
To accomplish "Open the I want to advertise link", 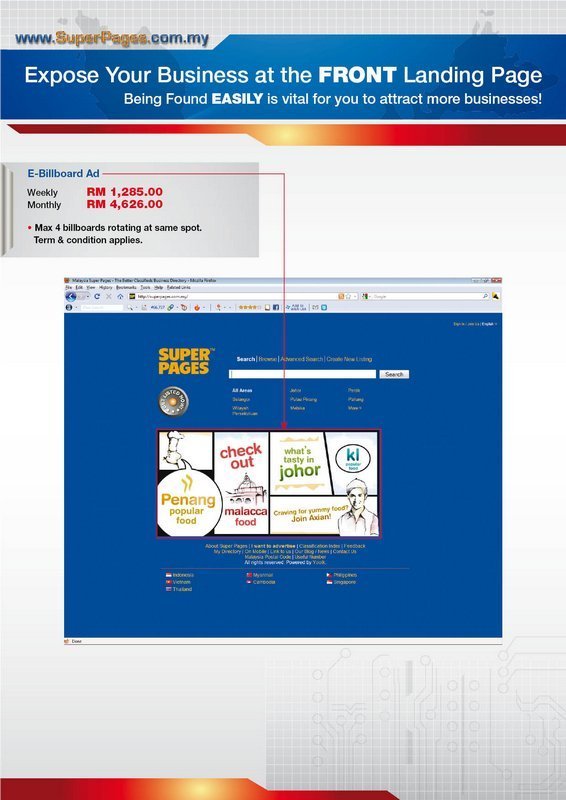I will [x=274, y=546].
